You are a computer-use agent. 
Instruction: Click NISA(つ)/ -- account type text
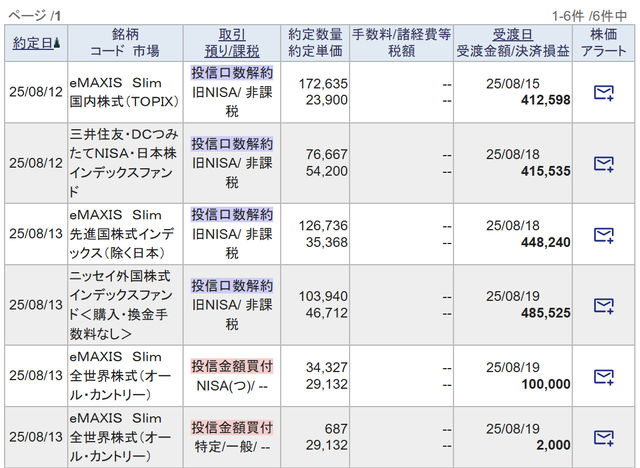(x=232, y=386)
